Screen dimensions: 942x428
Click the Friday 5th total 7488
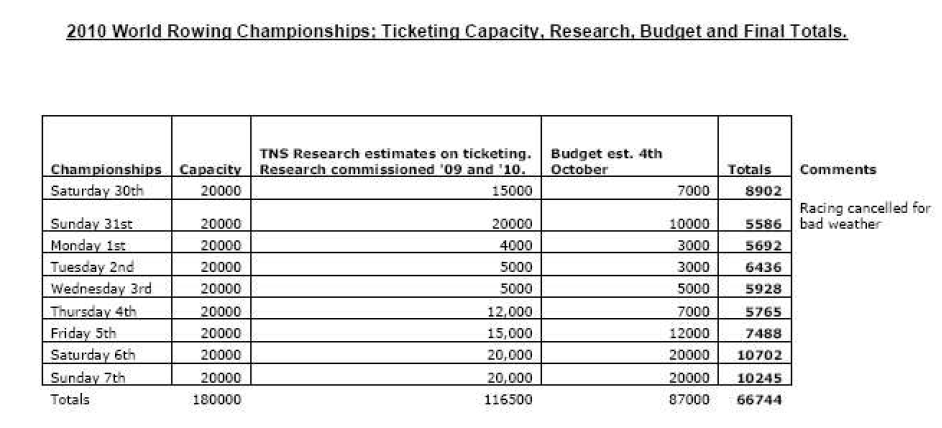[x=763, y=333]
